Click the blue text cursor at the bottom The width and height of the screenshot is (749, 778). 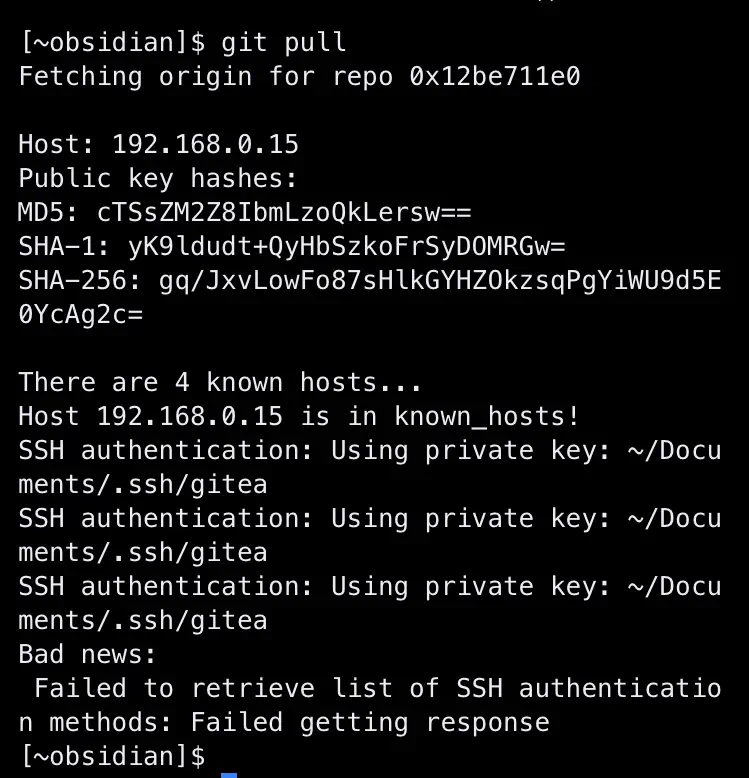(x=228, y=772)
